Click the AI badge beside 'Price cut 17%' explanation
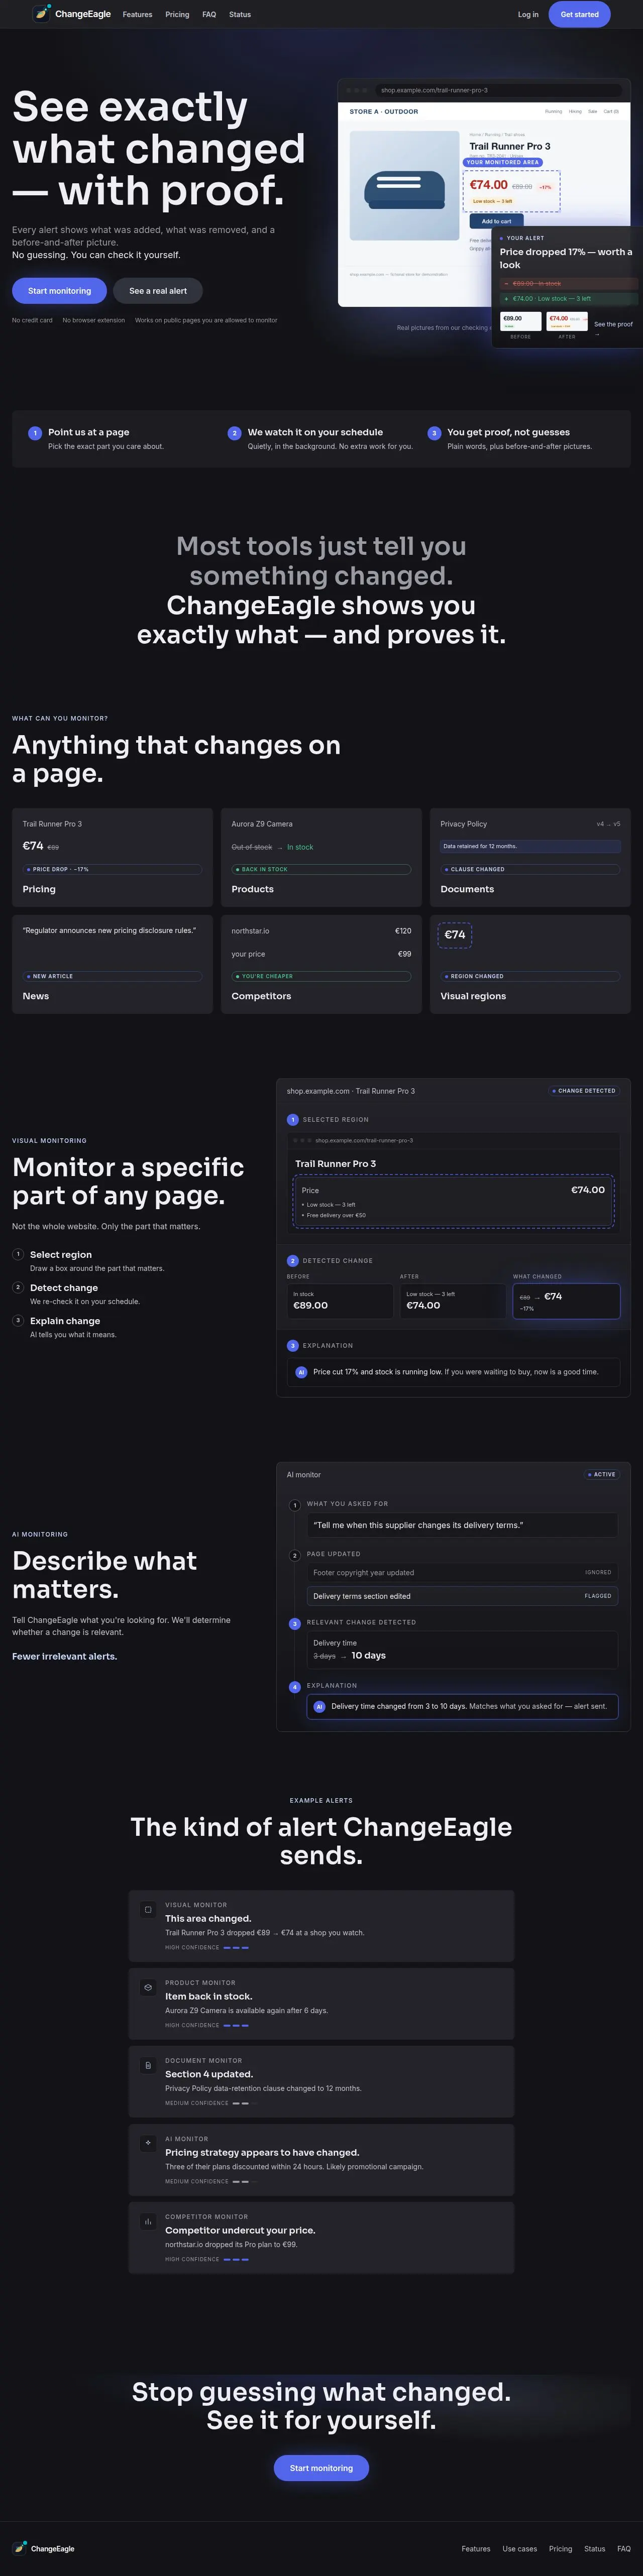This screenshot has height=2576, width=643. point(301,1372)
